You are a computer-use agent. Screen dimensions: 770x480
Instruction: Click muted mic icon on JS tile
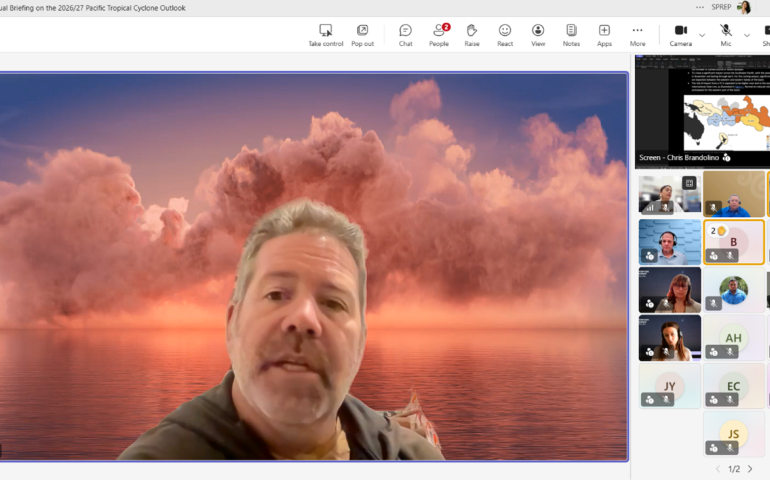tap(730, 448)
